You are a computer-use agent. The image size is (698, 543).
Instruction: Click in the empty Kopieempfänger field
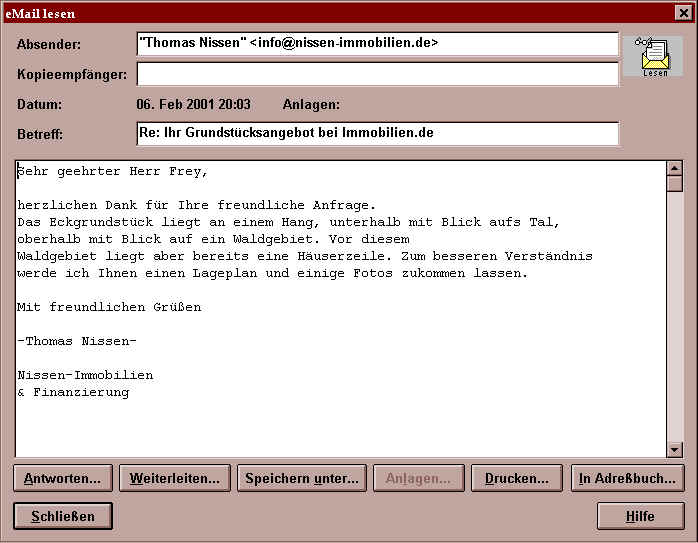[377, 74]
